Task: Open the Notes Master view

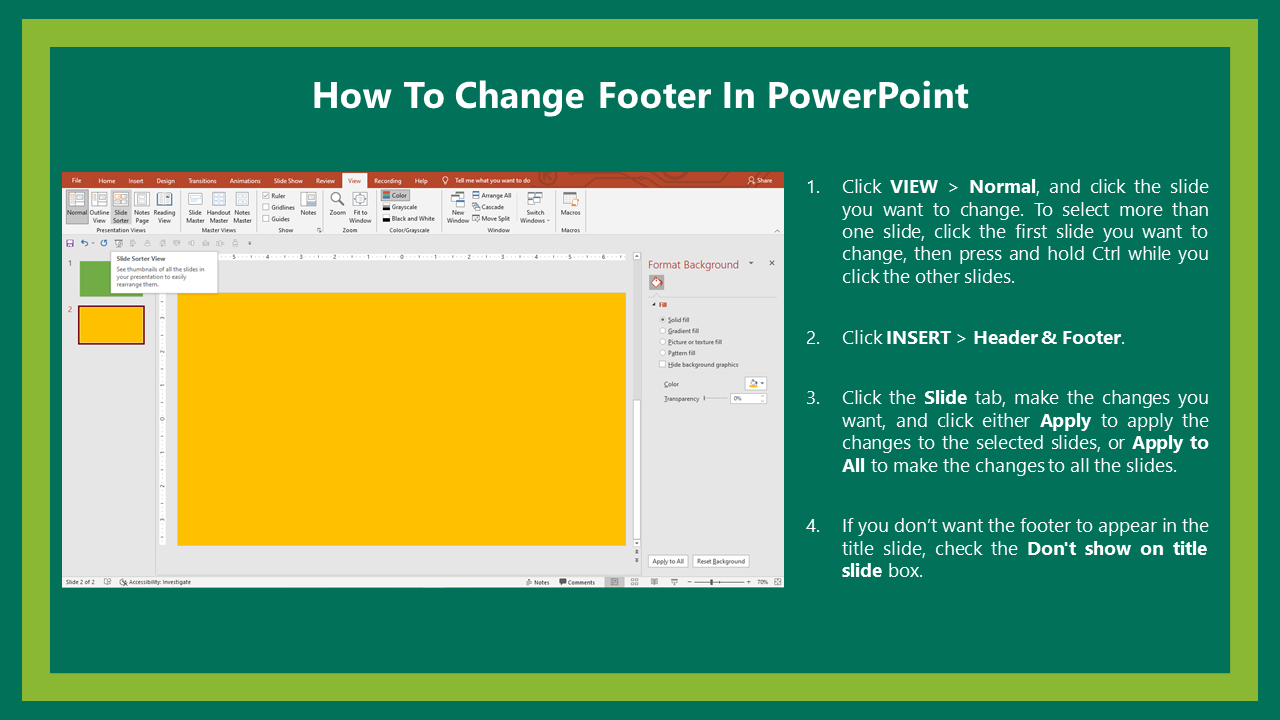Action: tap(242, 207)
